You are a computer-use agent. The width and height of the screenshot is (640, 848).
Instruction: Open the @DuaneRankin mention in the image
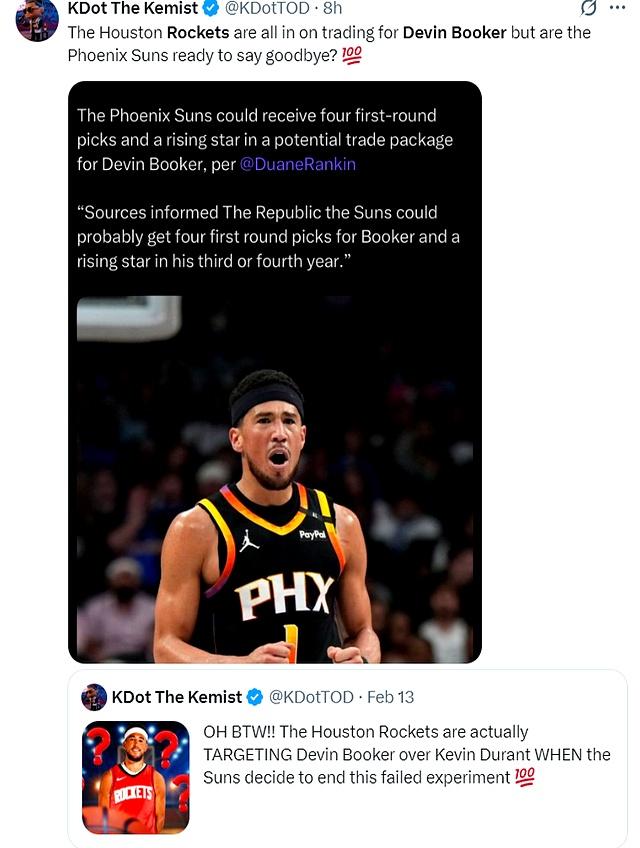tap(298, 164)
